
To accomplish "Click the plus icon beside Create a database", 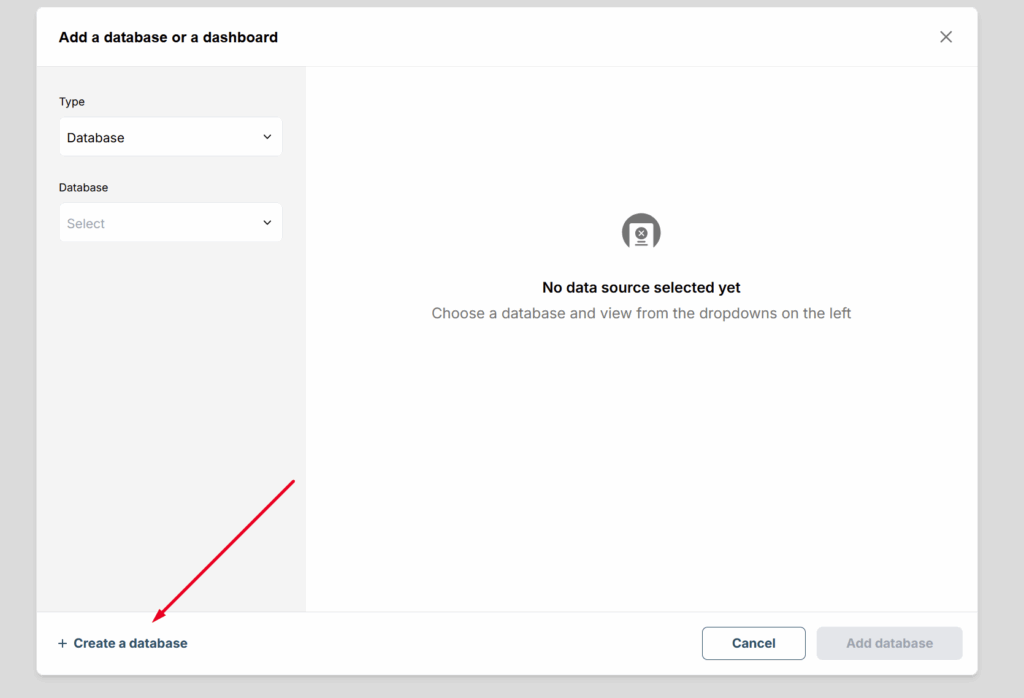I will tap(62, 643).
